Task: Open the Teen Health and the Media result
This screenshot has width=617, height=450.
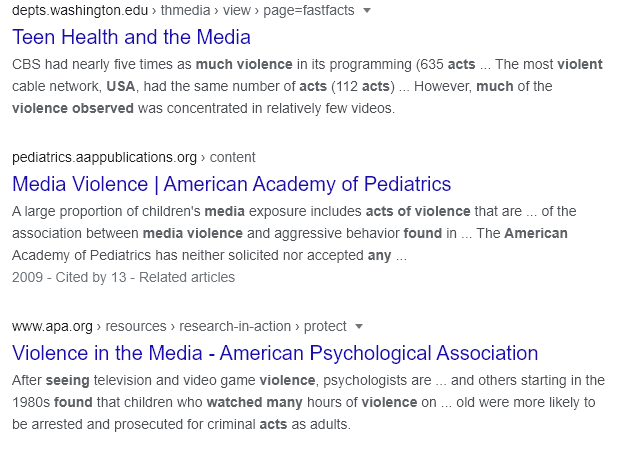Action: (131, 38)
